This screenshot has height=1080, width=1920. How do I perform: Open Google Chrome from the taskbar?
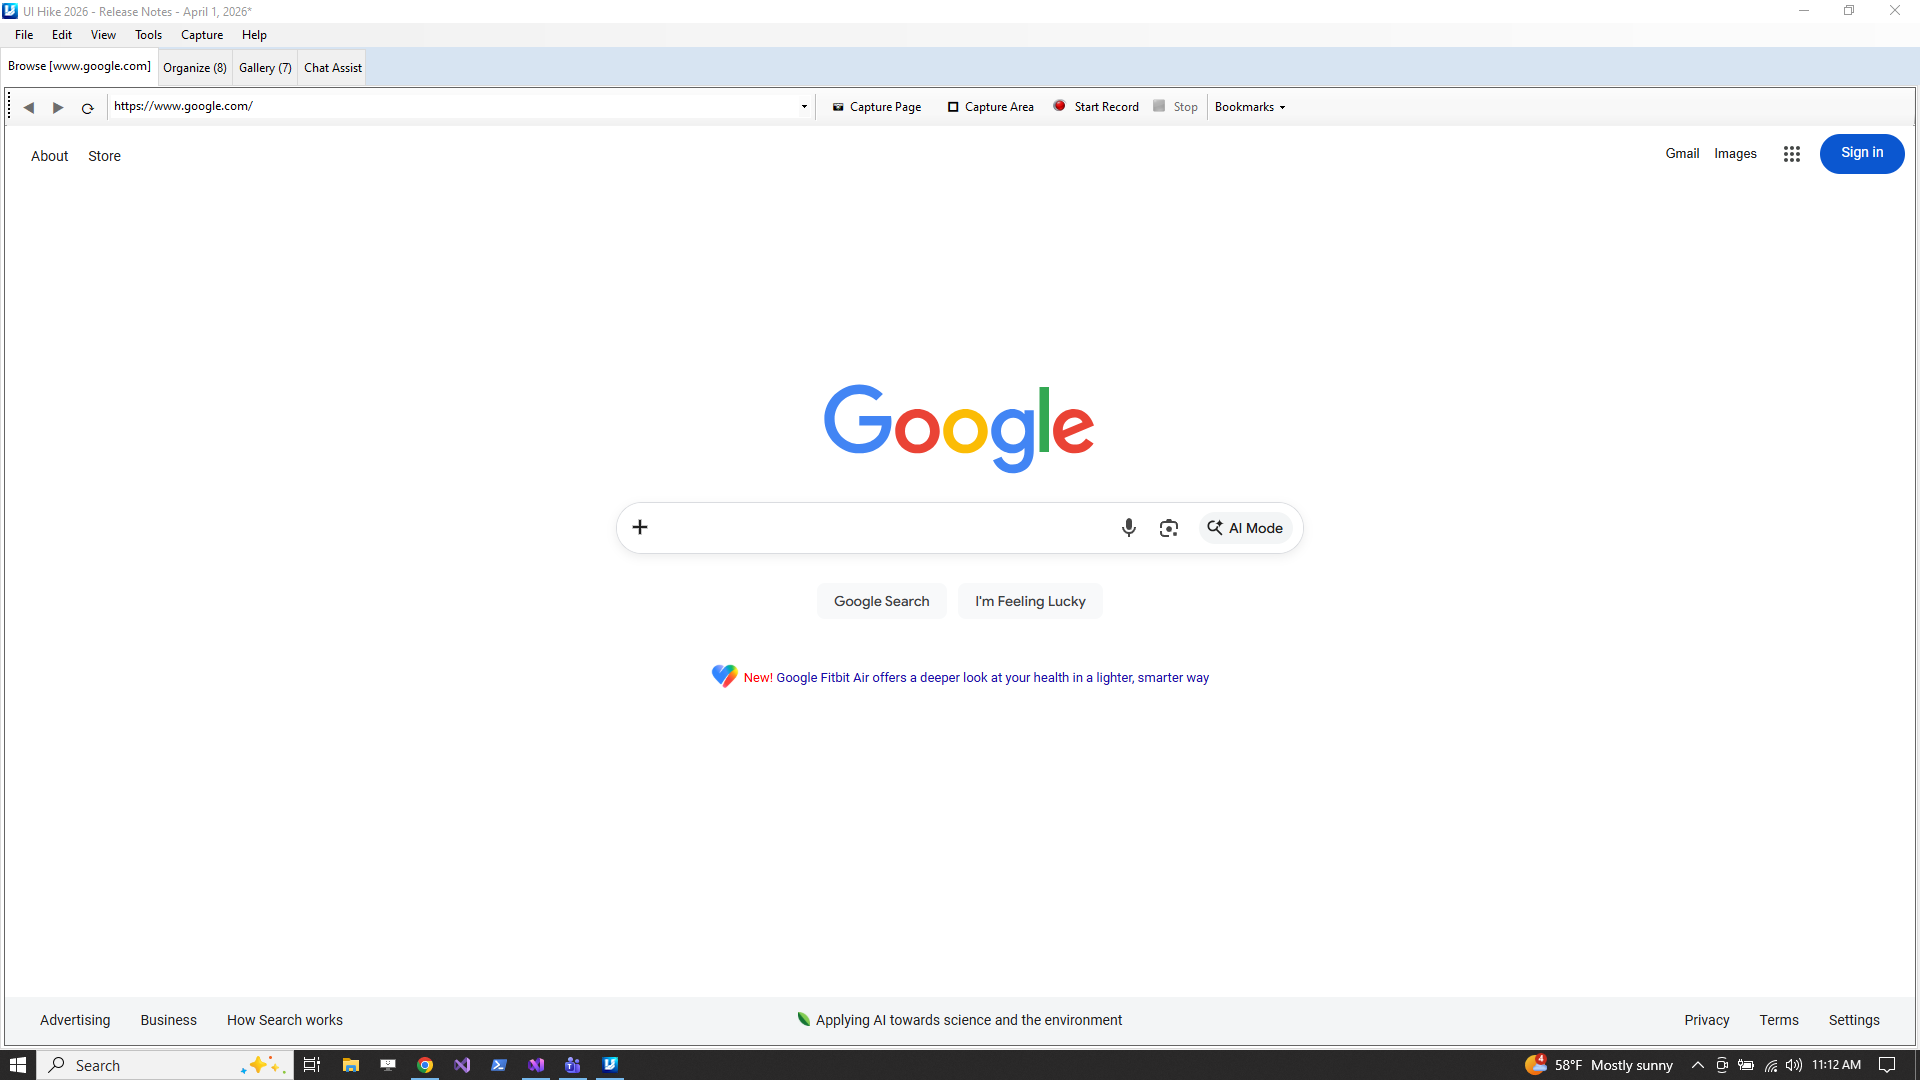coord(425,1065)
